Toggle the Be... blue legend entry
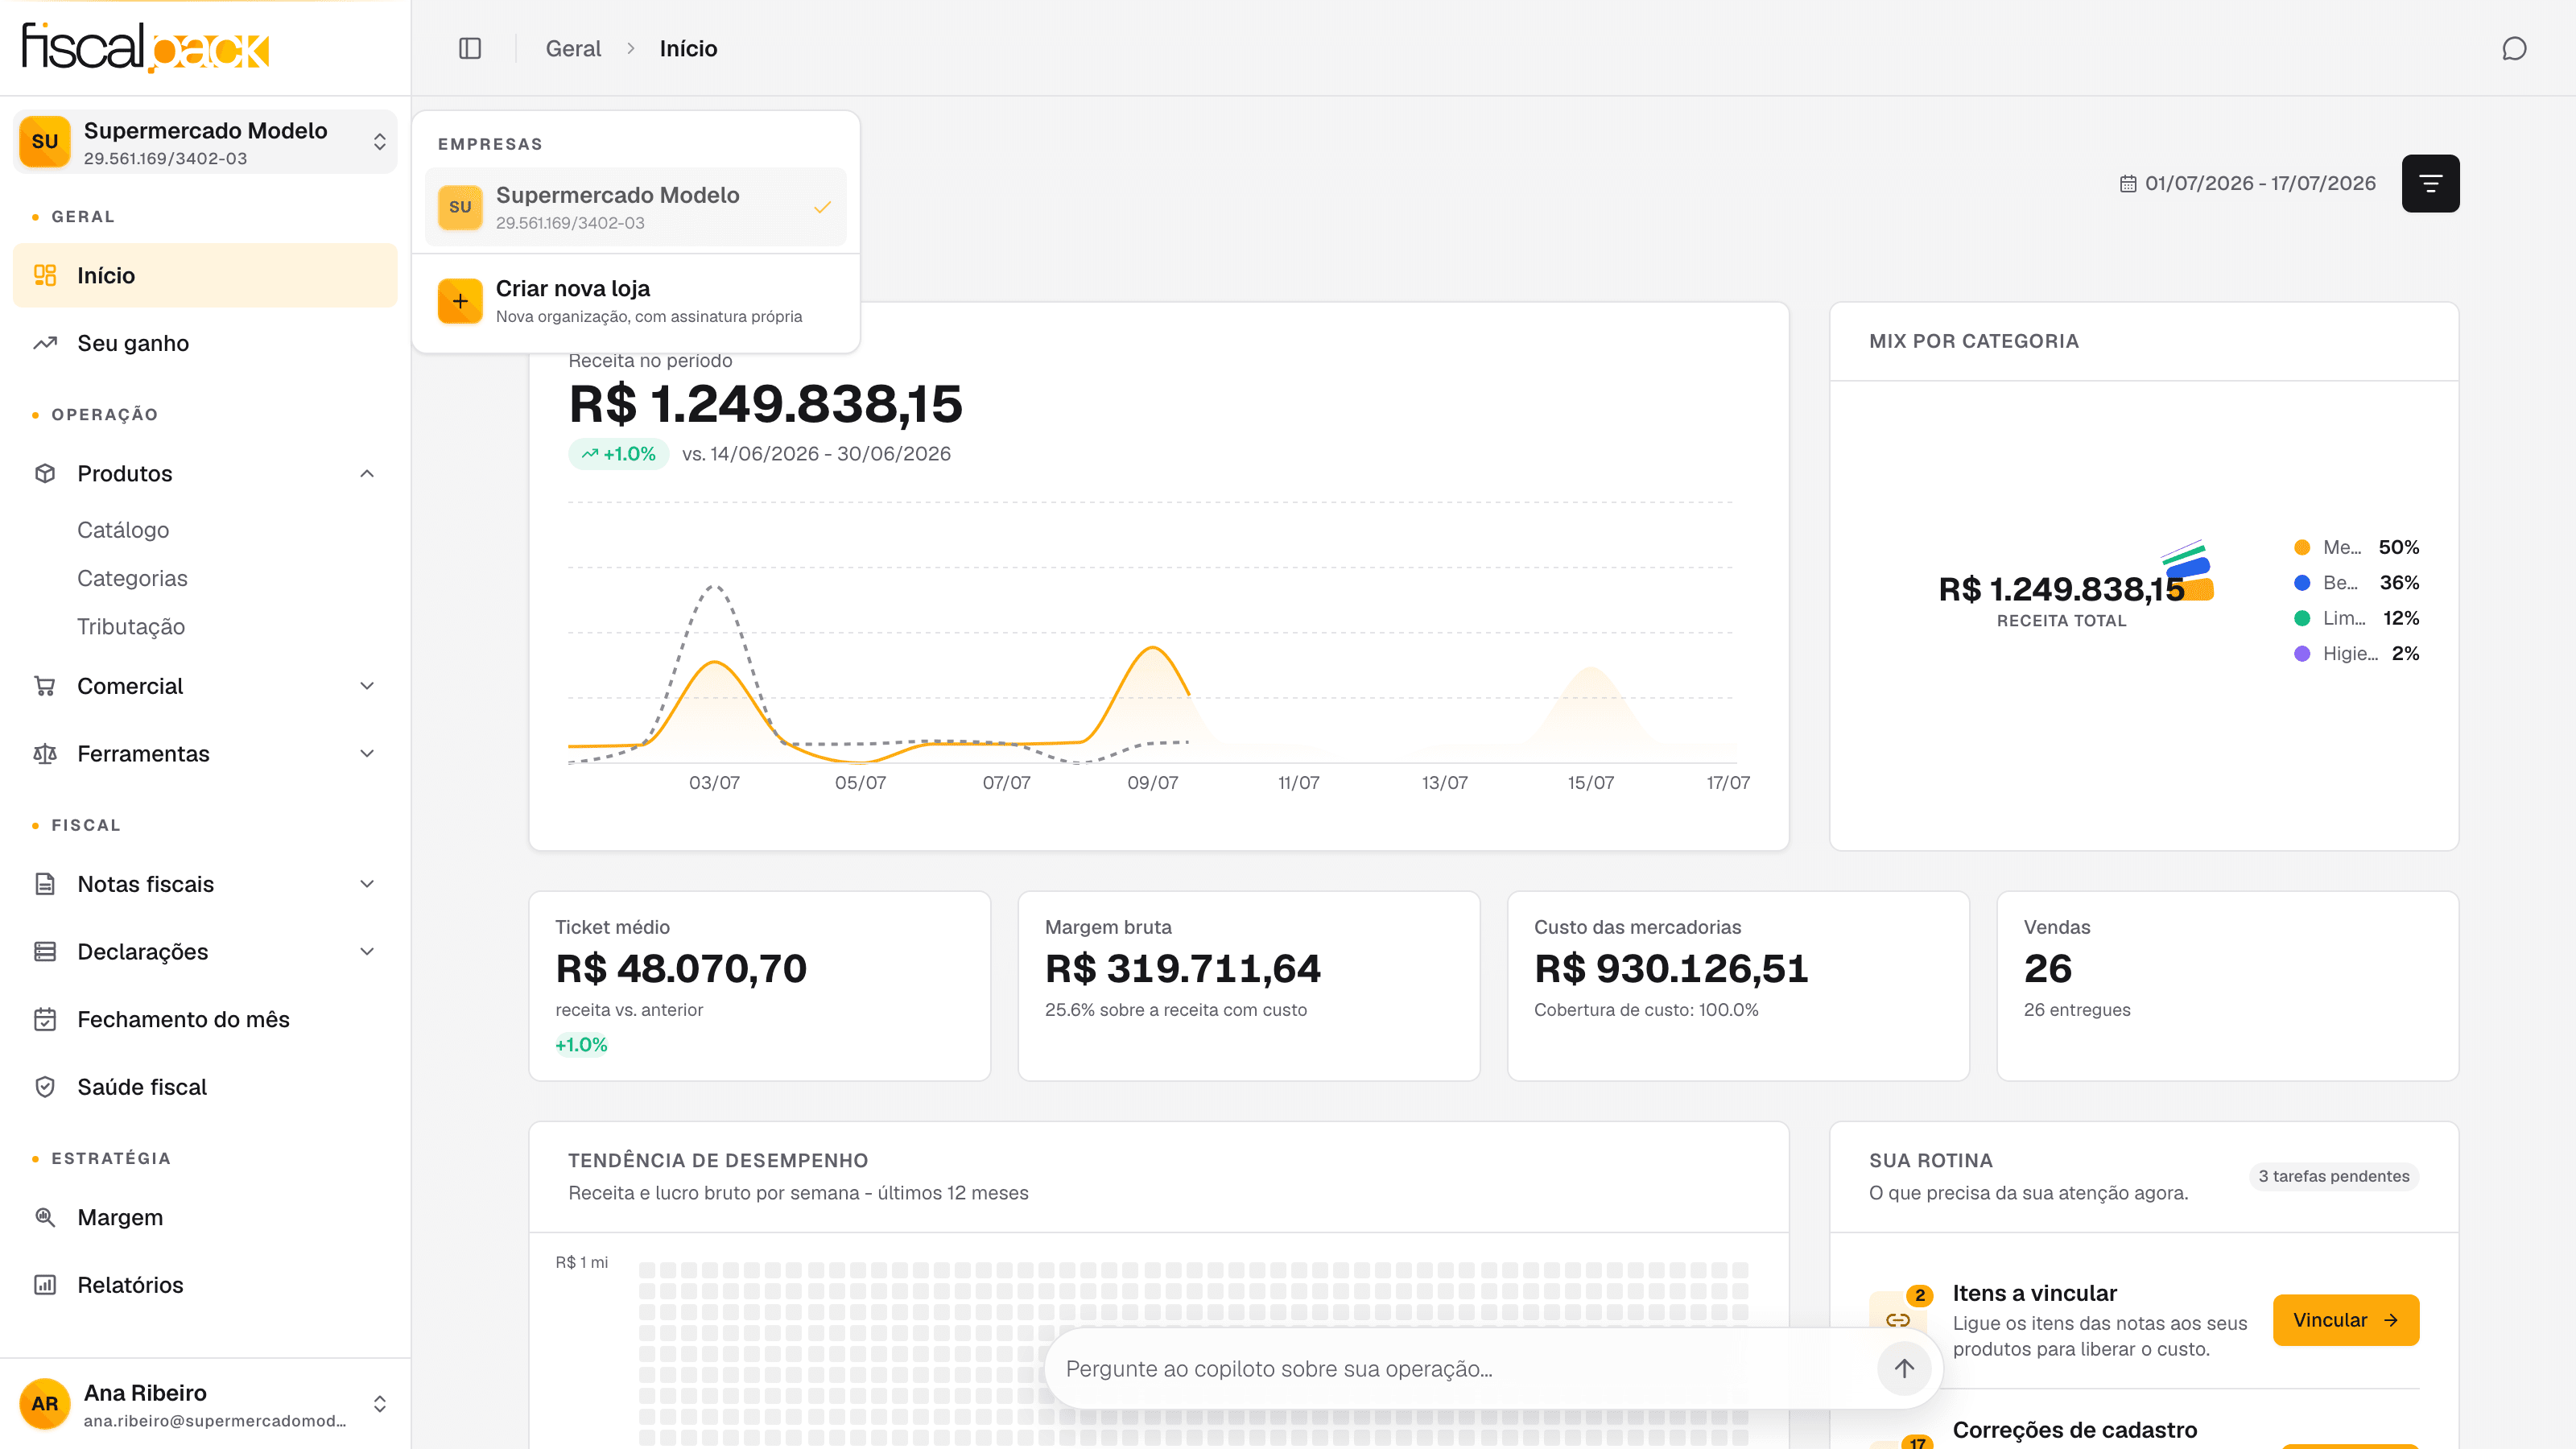 [2356, 582]
